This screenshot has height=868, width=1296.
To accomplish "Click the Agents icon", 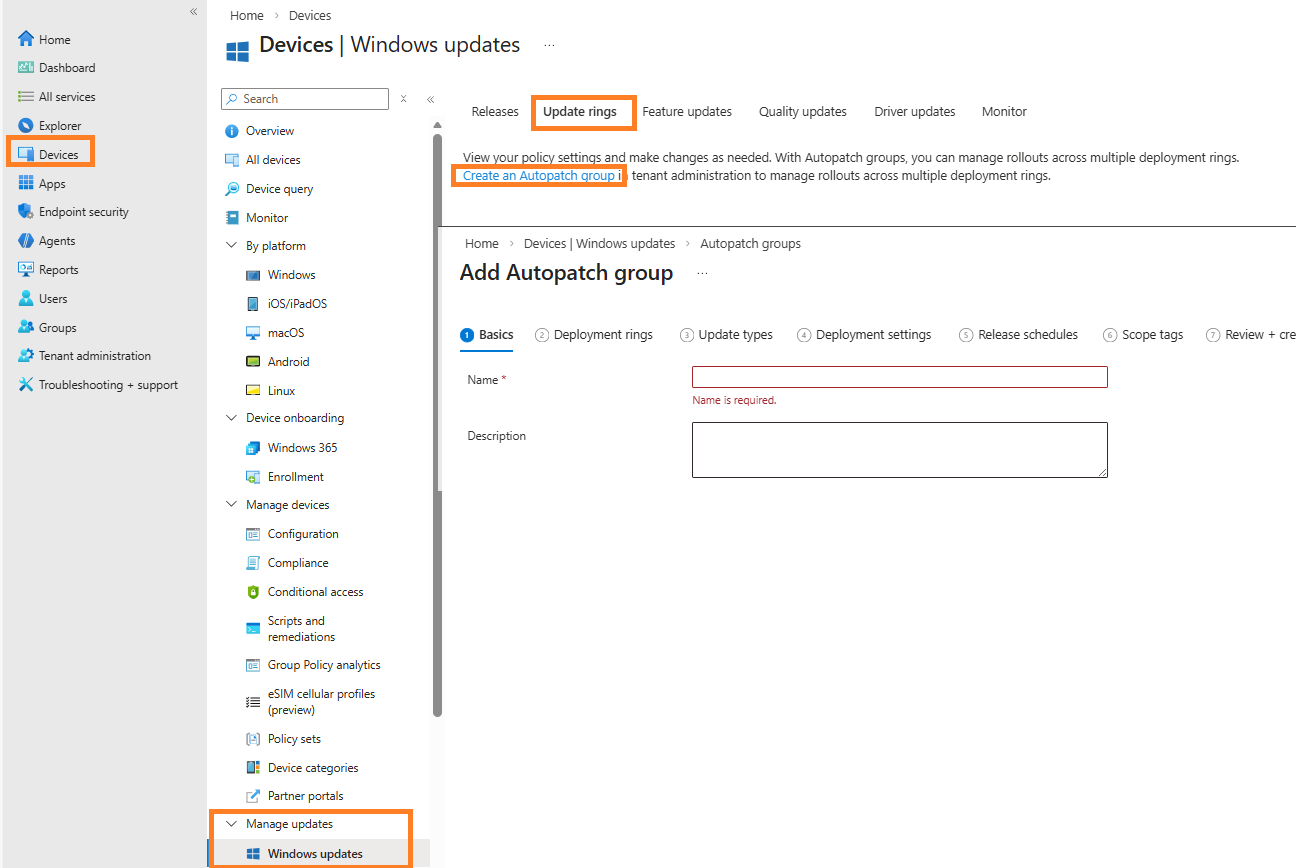I will pos(26,241).
